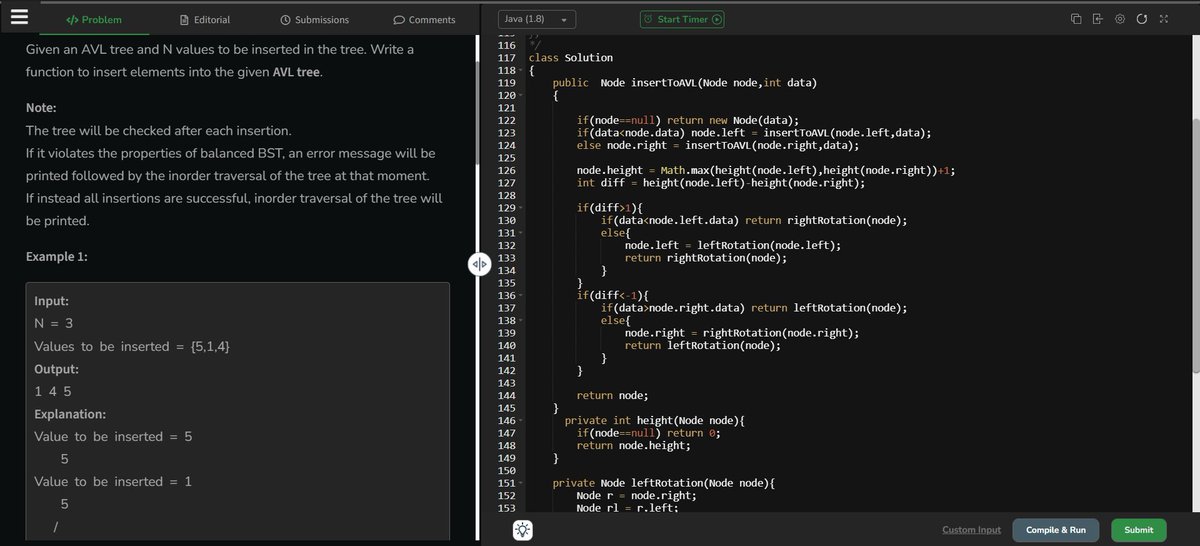
Task: Open editor settings gear
Action: (1120, 19)
